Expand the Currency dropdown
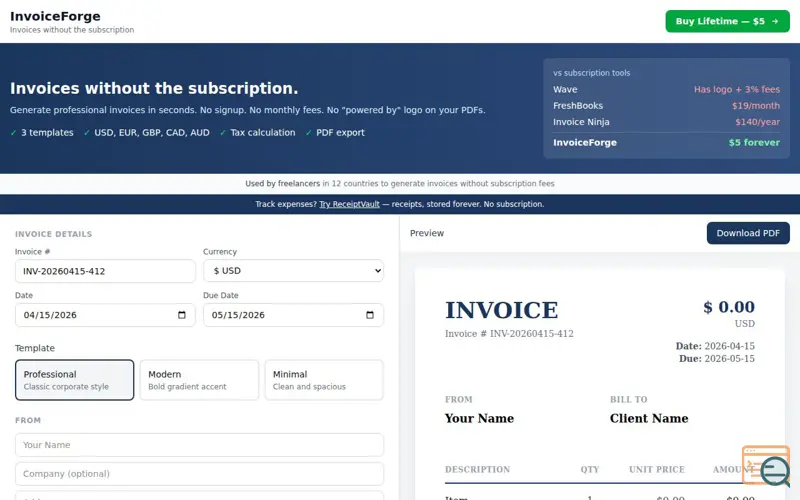Image resolution: width=800 pixels, height=500 pixels. (x=293, y=271)
